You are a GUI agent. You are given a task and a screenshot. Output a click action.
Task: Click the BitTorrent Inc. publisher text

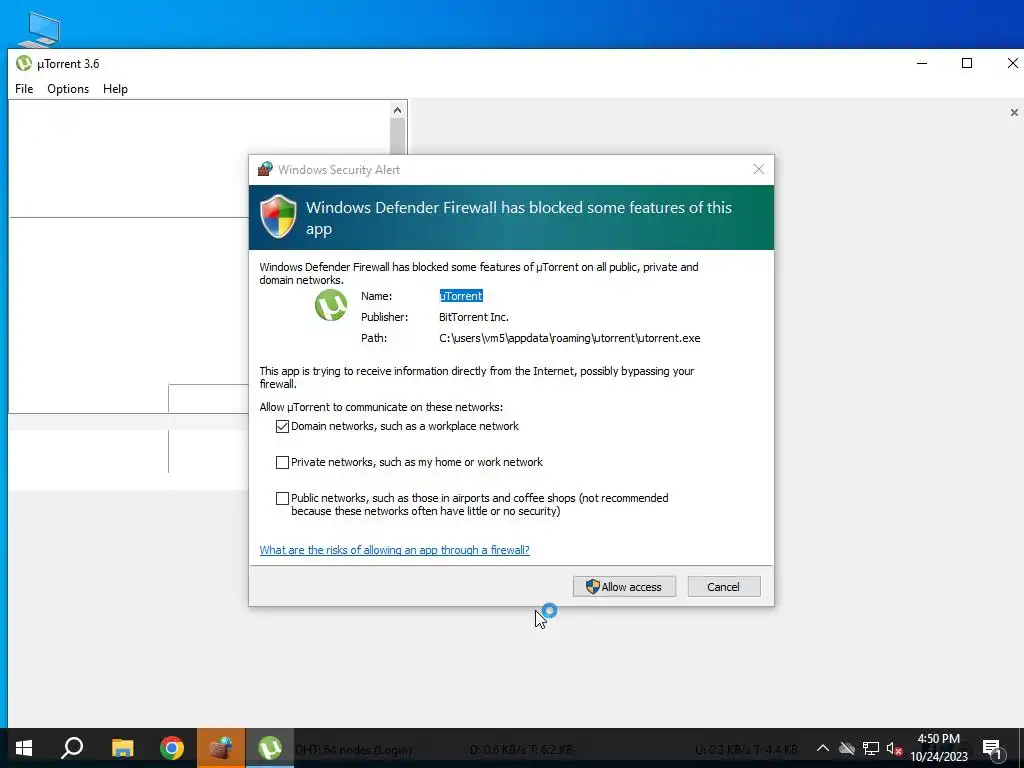tap(473, 317)
